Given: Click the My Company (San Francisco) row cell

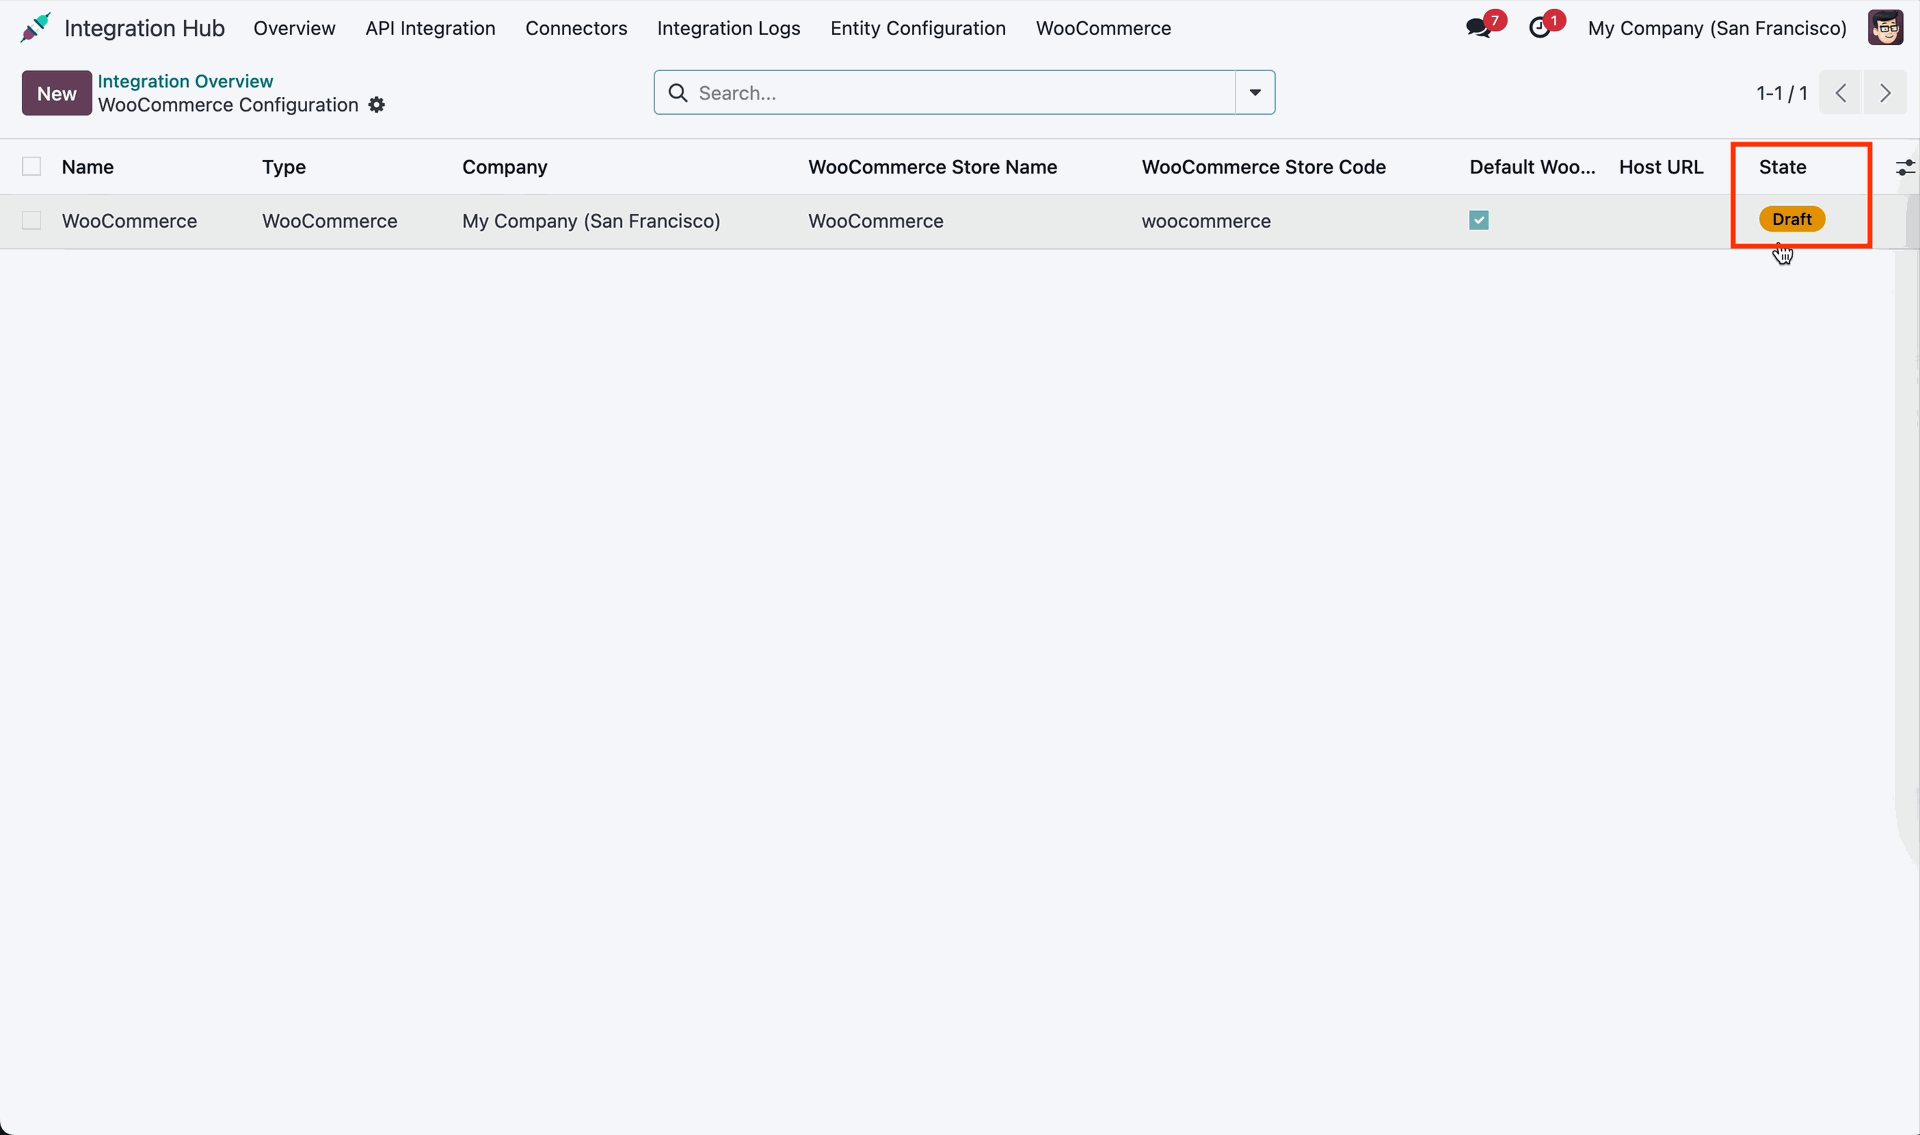Looking at the screenshot, I should [591, 221].
